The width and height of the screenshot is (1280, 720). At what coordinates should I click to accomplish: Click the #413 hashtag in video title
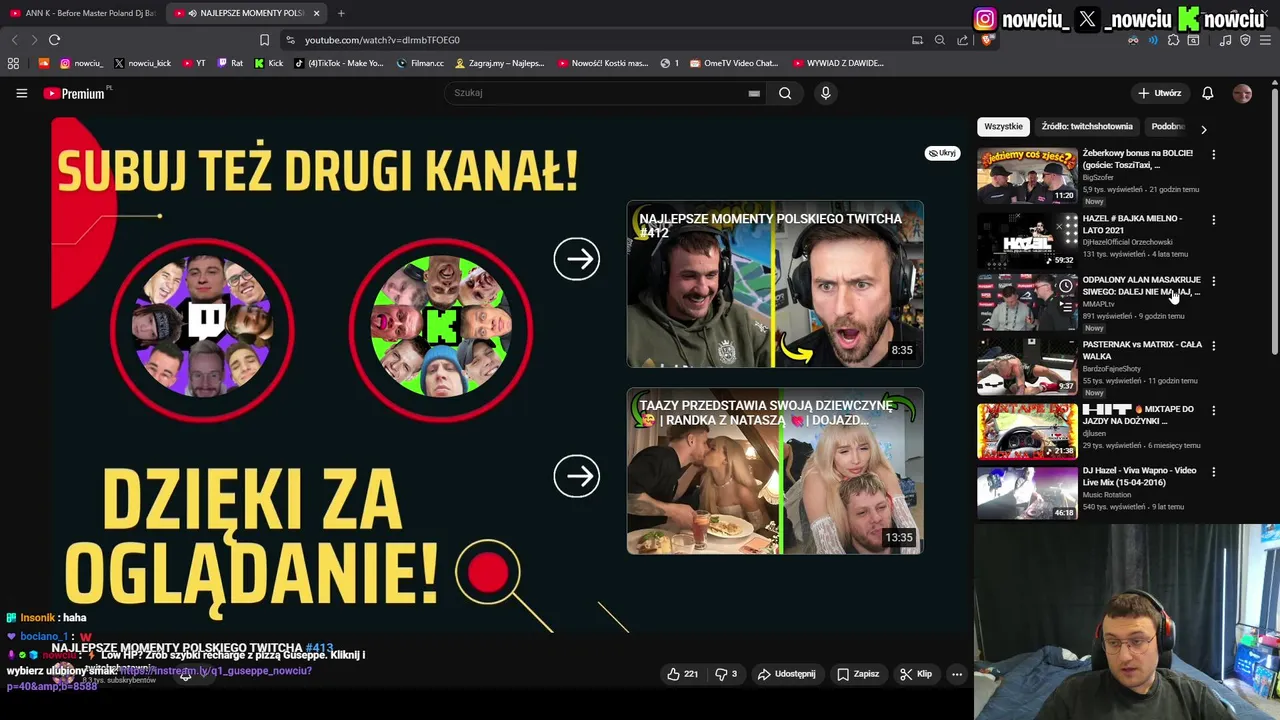[319, 648]
